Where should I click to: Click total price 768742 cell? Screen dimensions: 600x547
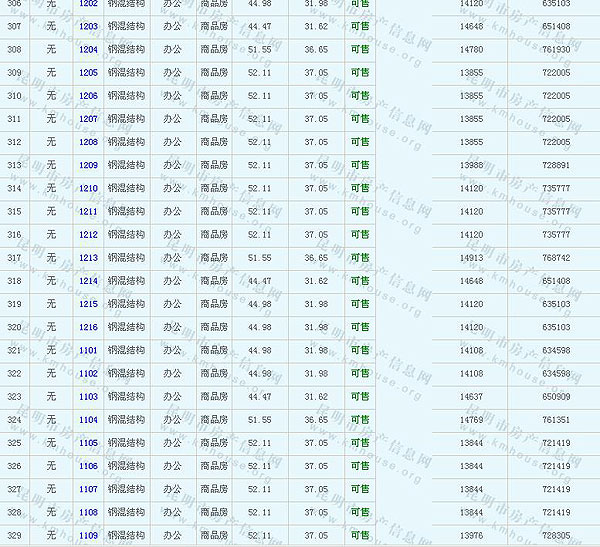coord(556,258)
